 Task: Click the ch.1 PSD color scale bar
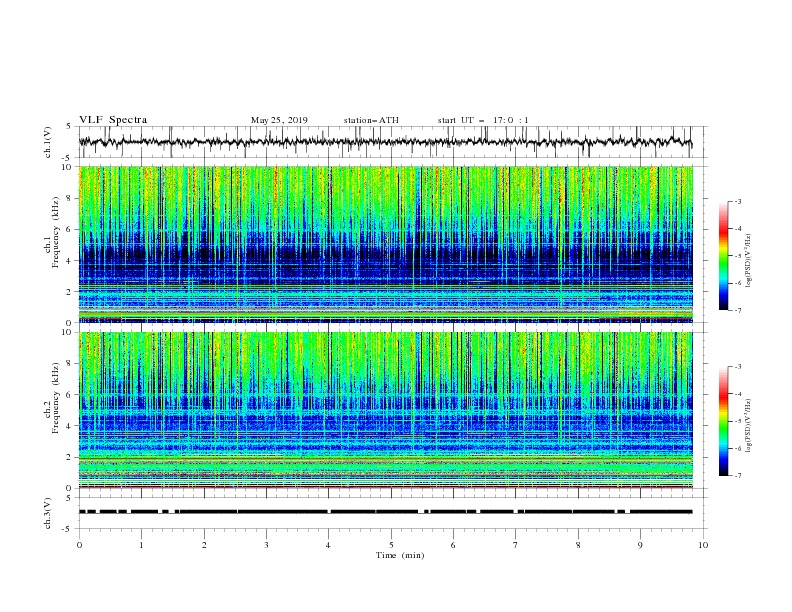[723, 256]
